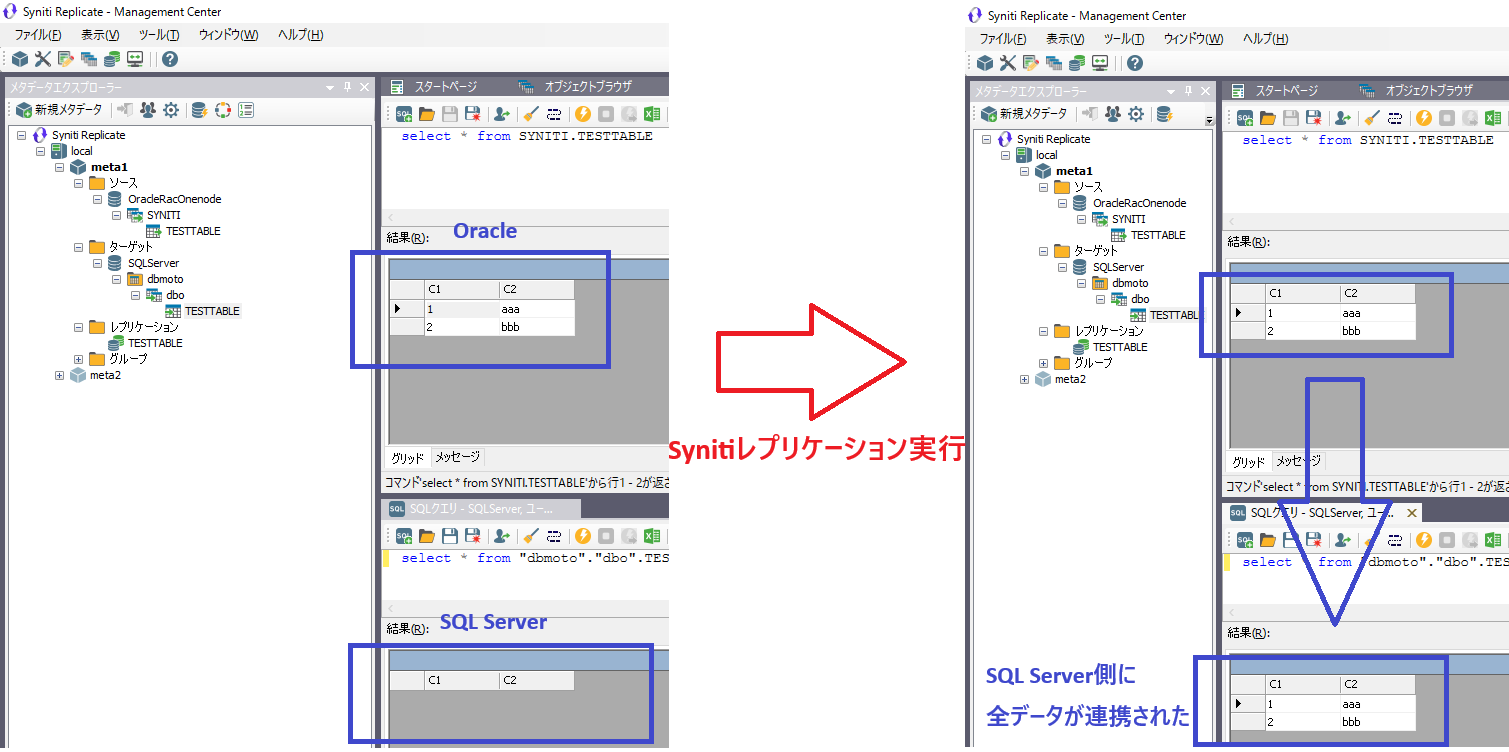The image size is (1509, 752).
Task: Click the word wrap icon in left Oracle query toolbar
Action: (x=553, y=115)
